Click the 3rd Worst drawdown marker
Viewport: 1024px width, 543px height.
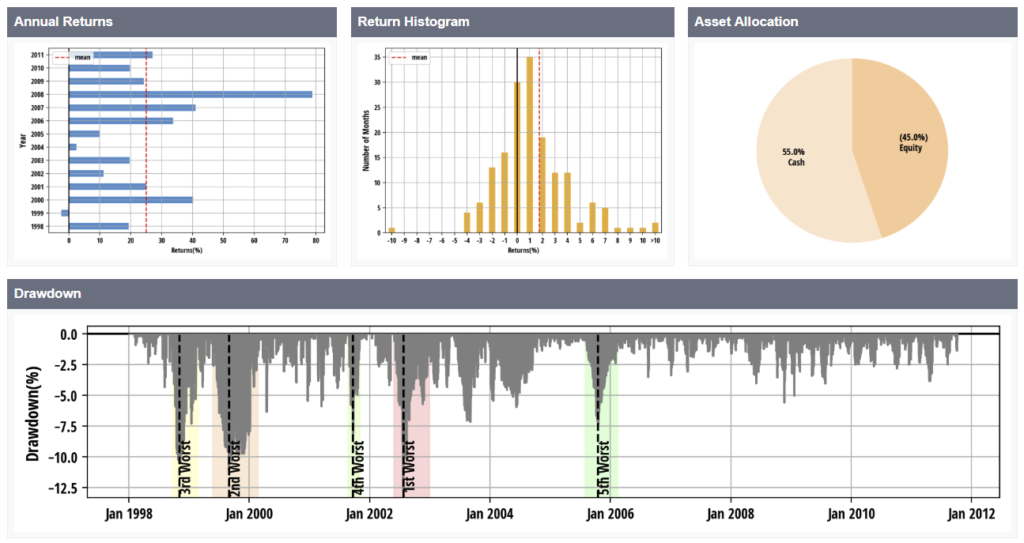185,470
